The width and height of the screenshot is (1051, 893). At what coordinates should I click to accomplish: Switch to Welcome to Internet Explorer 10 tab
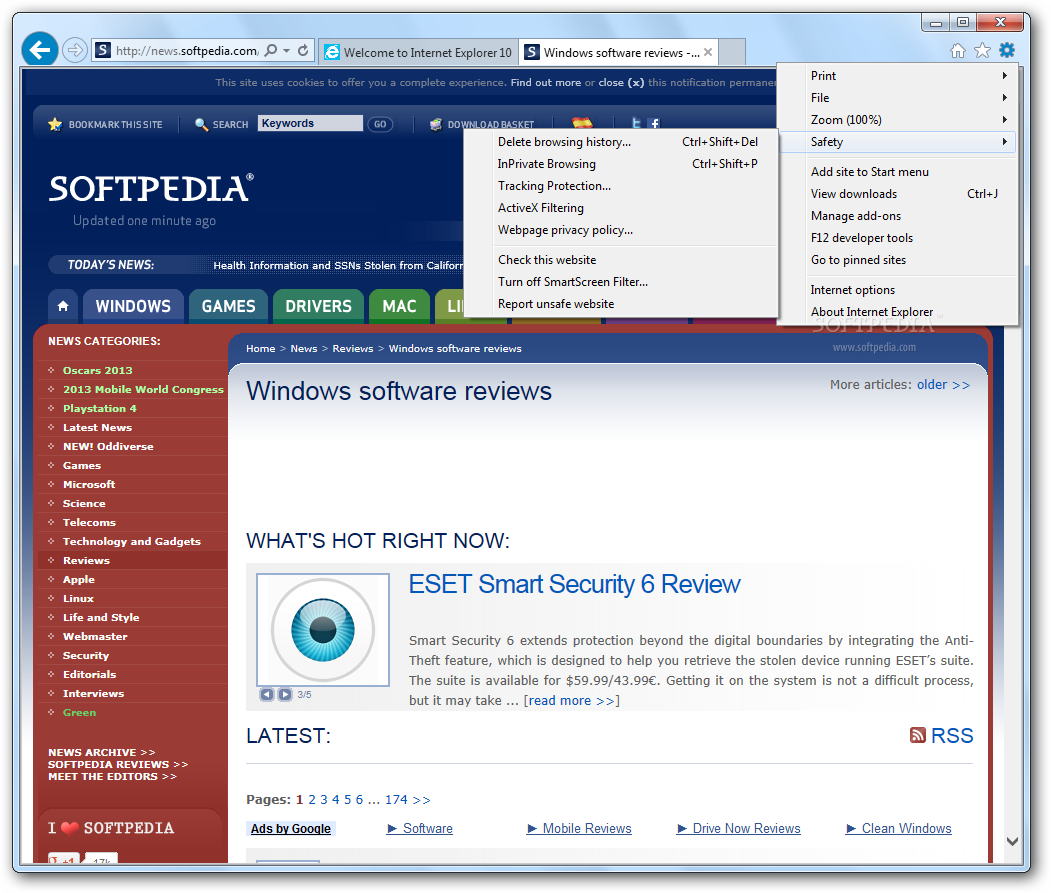click(x=418, y=52)
